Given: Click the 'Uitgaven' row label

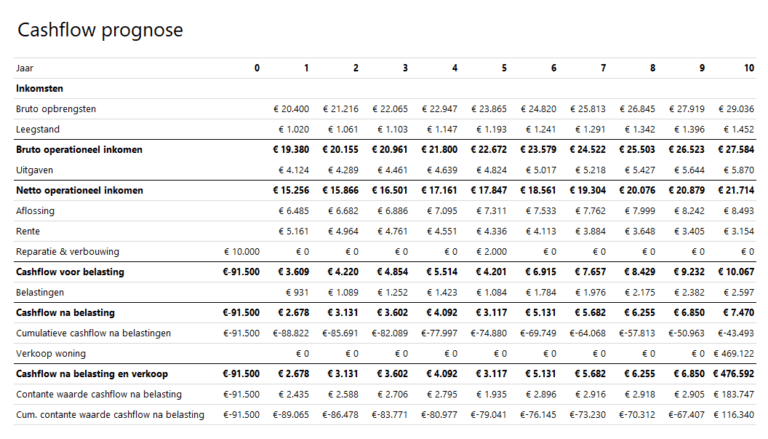Looking at the screenshot, I should pyautogui.click(x=34, y=170).
